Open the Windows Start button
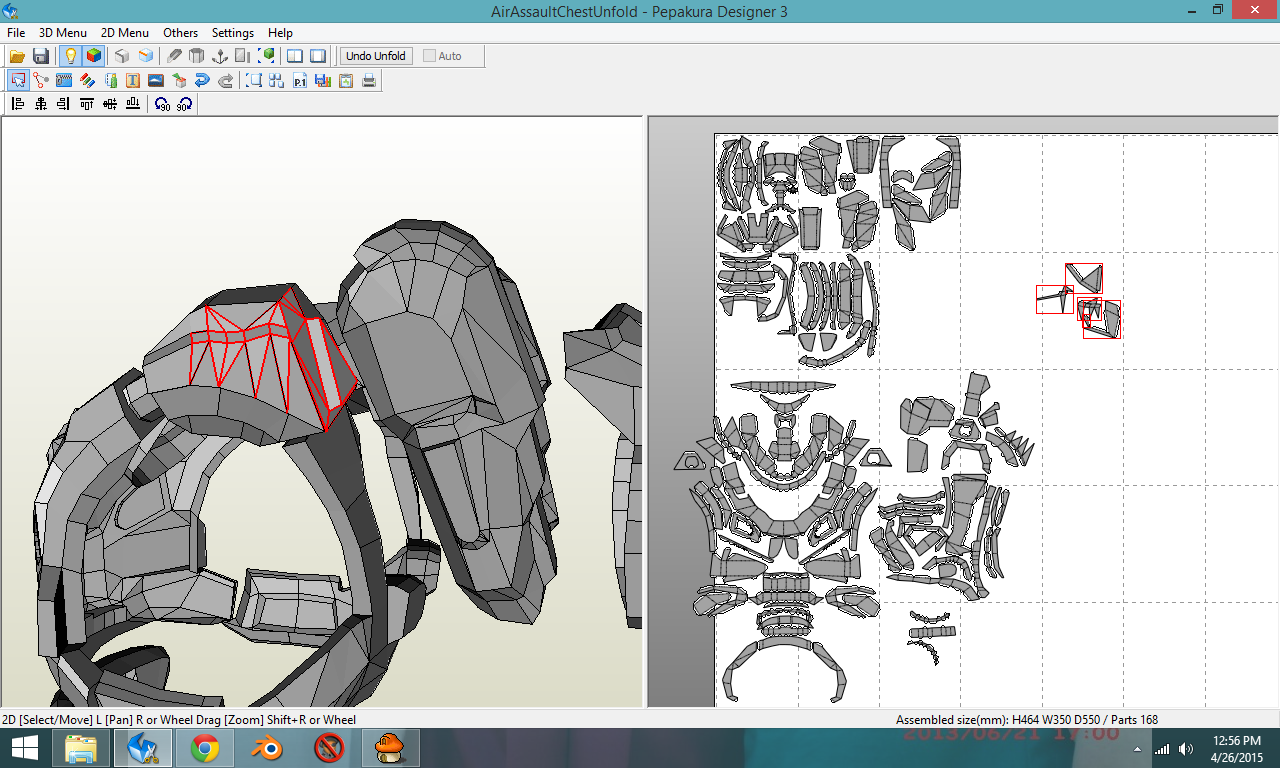This screenshot has width=1280, height=768. pyautogui.click(x=24, y=748)
